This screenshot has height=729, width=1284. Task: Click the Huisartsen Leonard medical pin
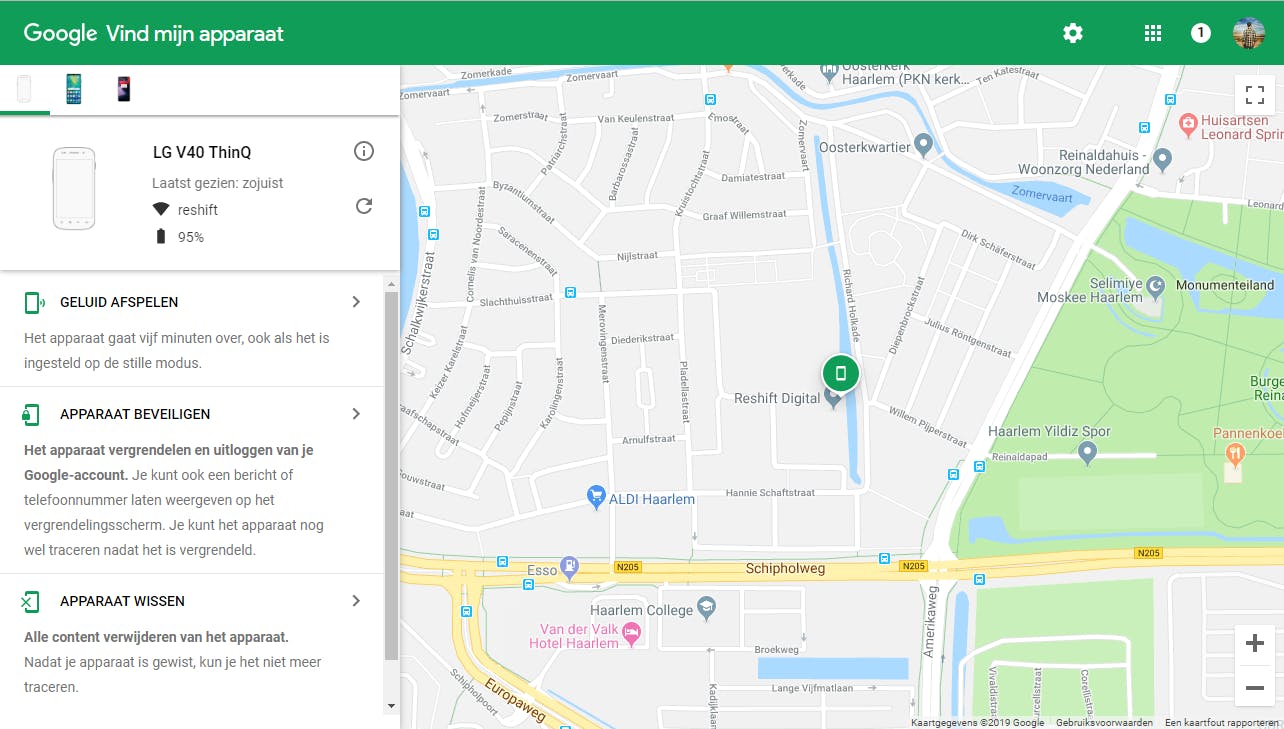click(x=1188, y=124)
